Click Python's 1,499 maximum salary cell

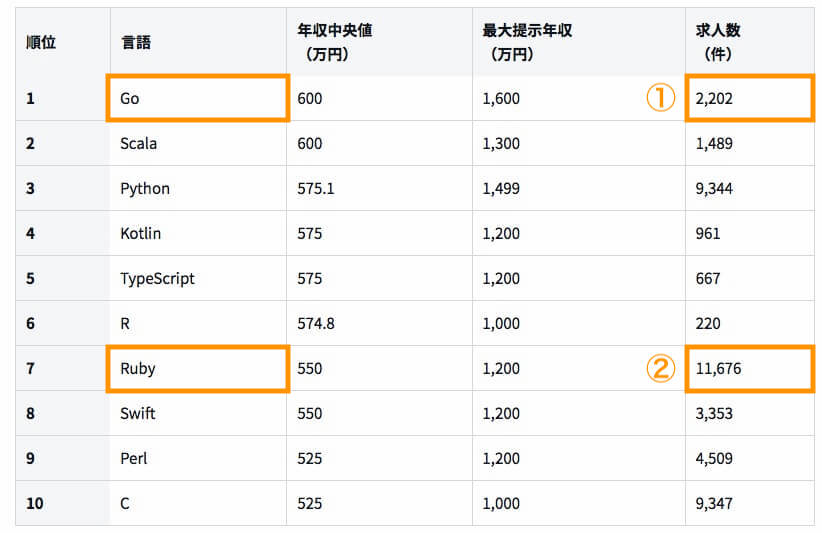(579, 188)
